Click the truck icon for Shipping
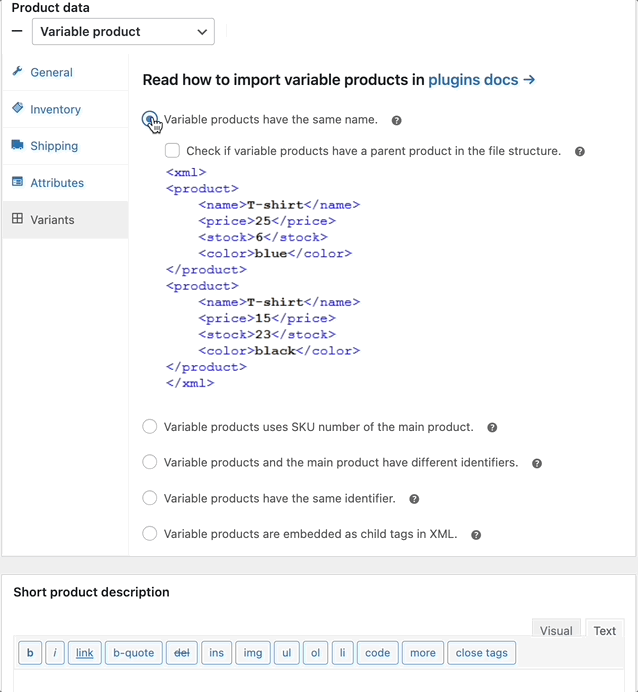Viewport: 638px width, 692px height. [x=18, y=146]
